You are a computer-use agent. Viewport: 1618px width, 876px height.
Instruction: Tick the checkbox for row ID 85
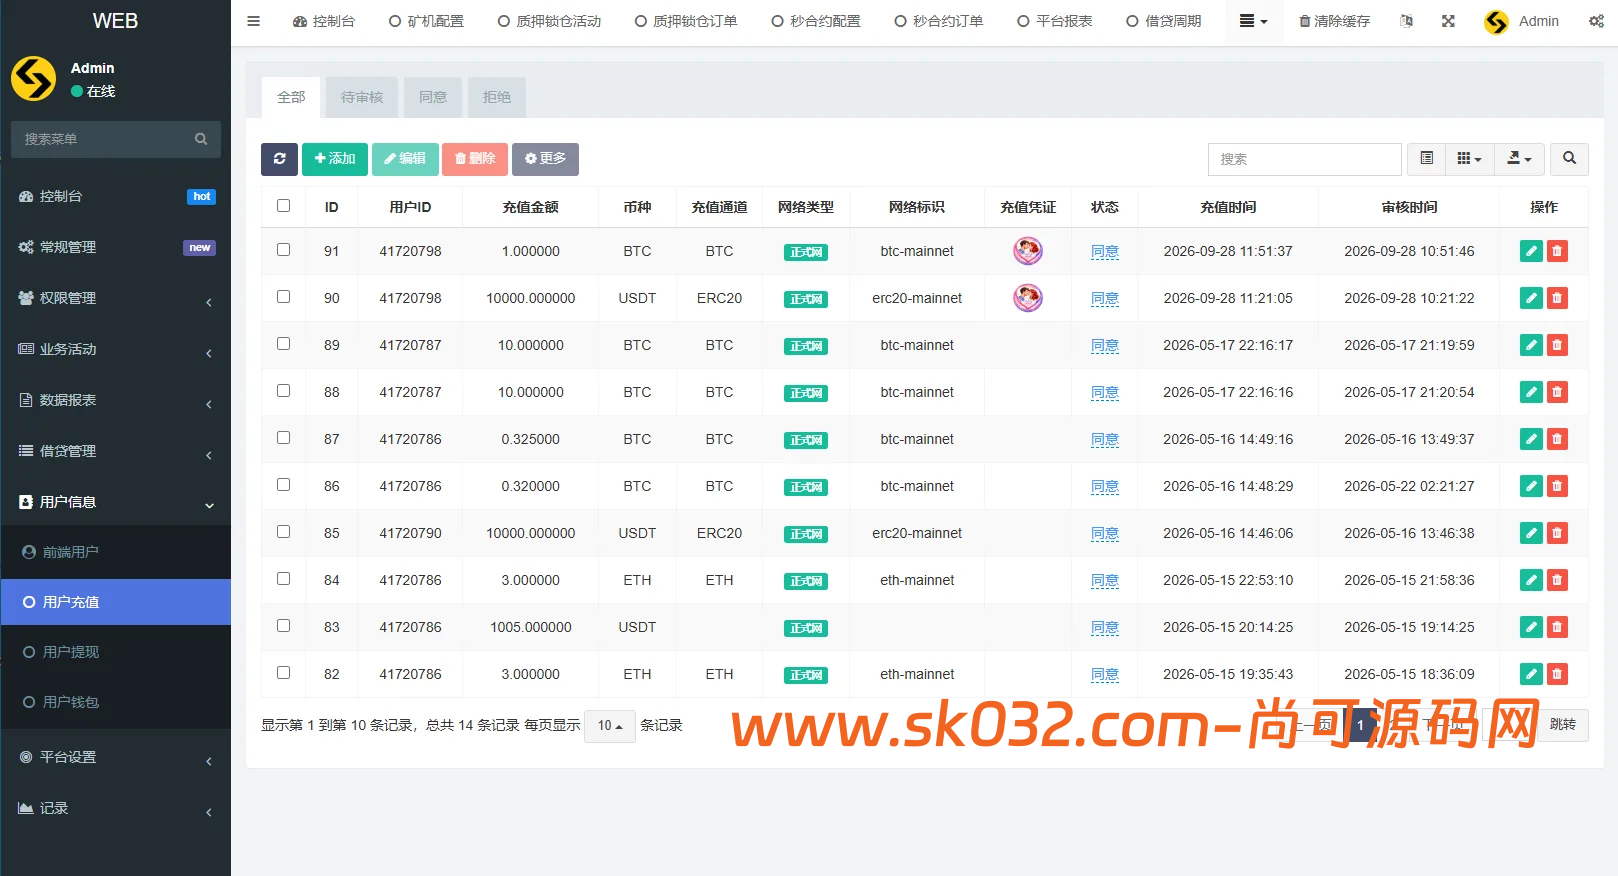[x=283, y=532]
